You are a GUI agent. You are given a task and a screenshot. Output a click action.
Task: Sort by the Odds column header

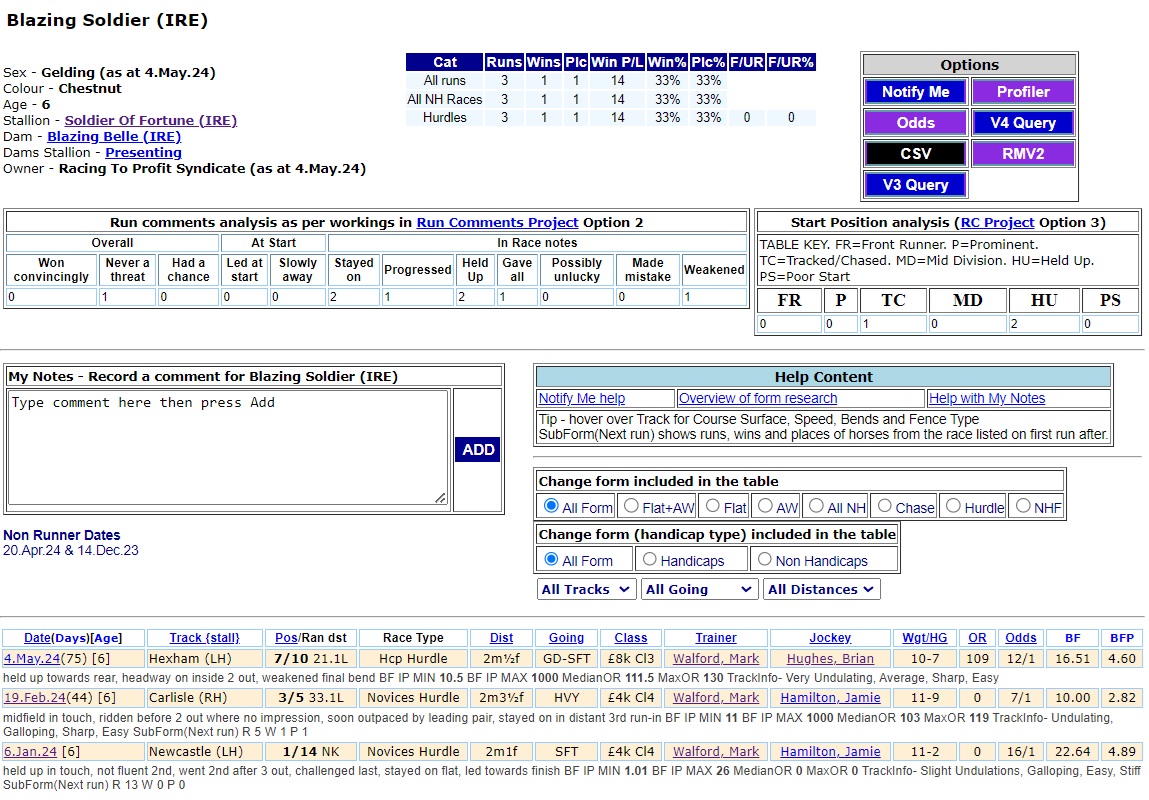click(x=1021, y=638)
